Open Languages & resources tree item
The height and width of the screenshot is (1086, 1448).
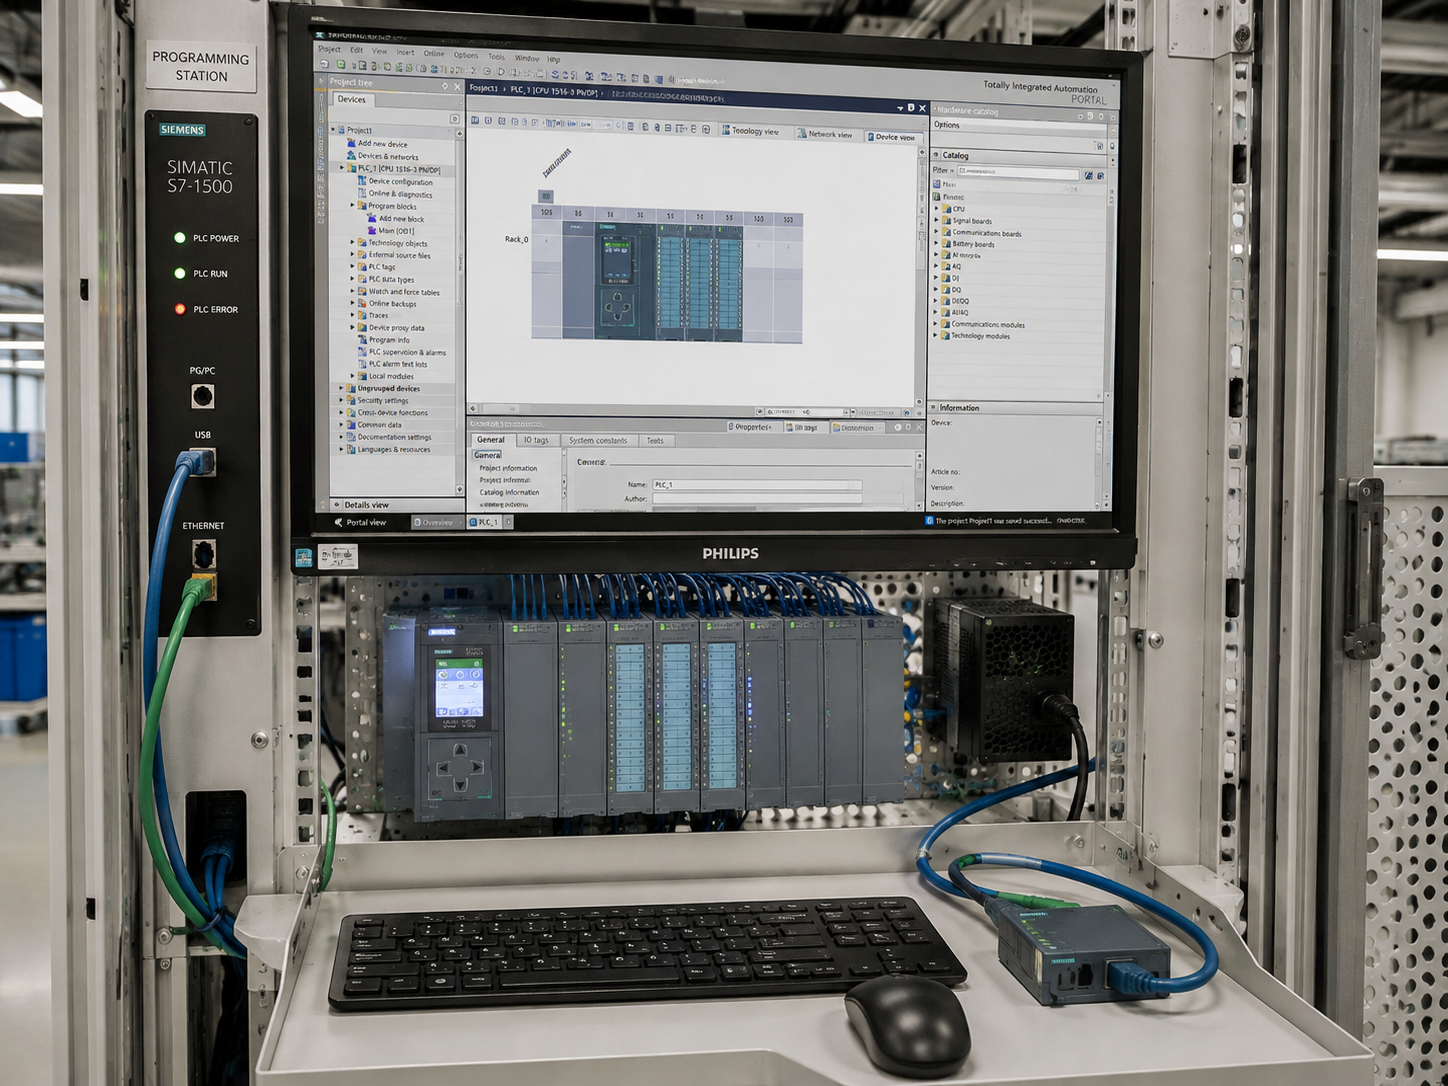pos(394,449)
